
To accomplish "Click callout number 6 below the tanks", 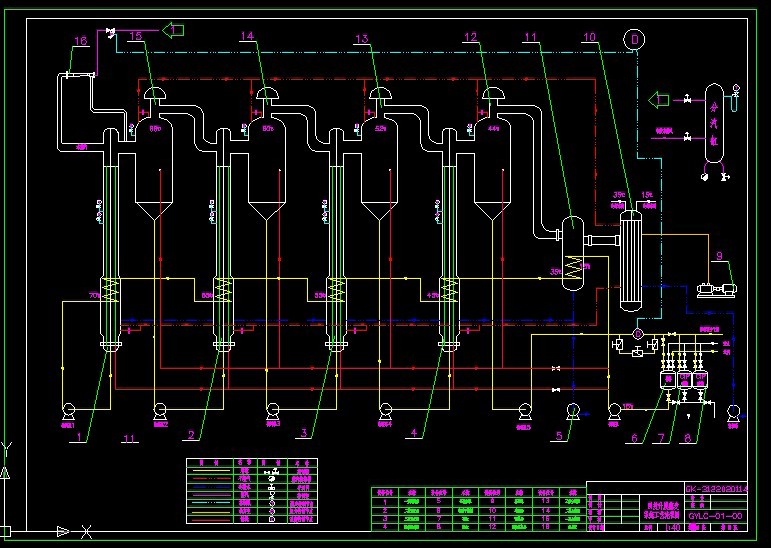I will tap(634, 437).
